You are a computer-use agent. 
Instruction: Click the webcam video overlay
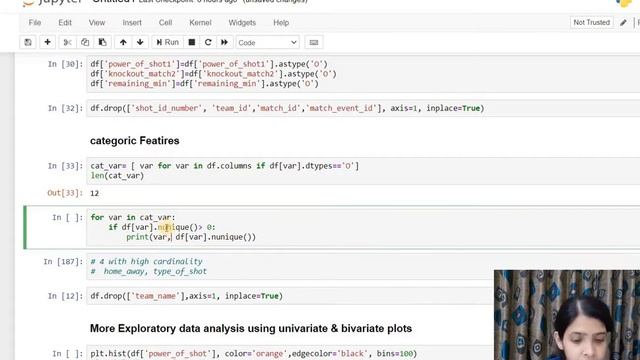pyautogui.click(x=567, y=315)
